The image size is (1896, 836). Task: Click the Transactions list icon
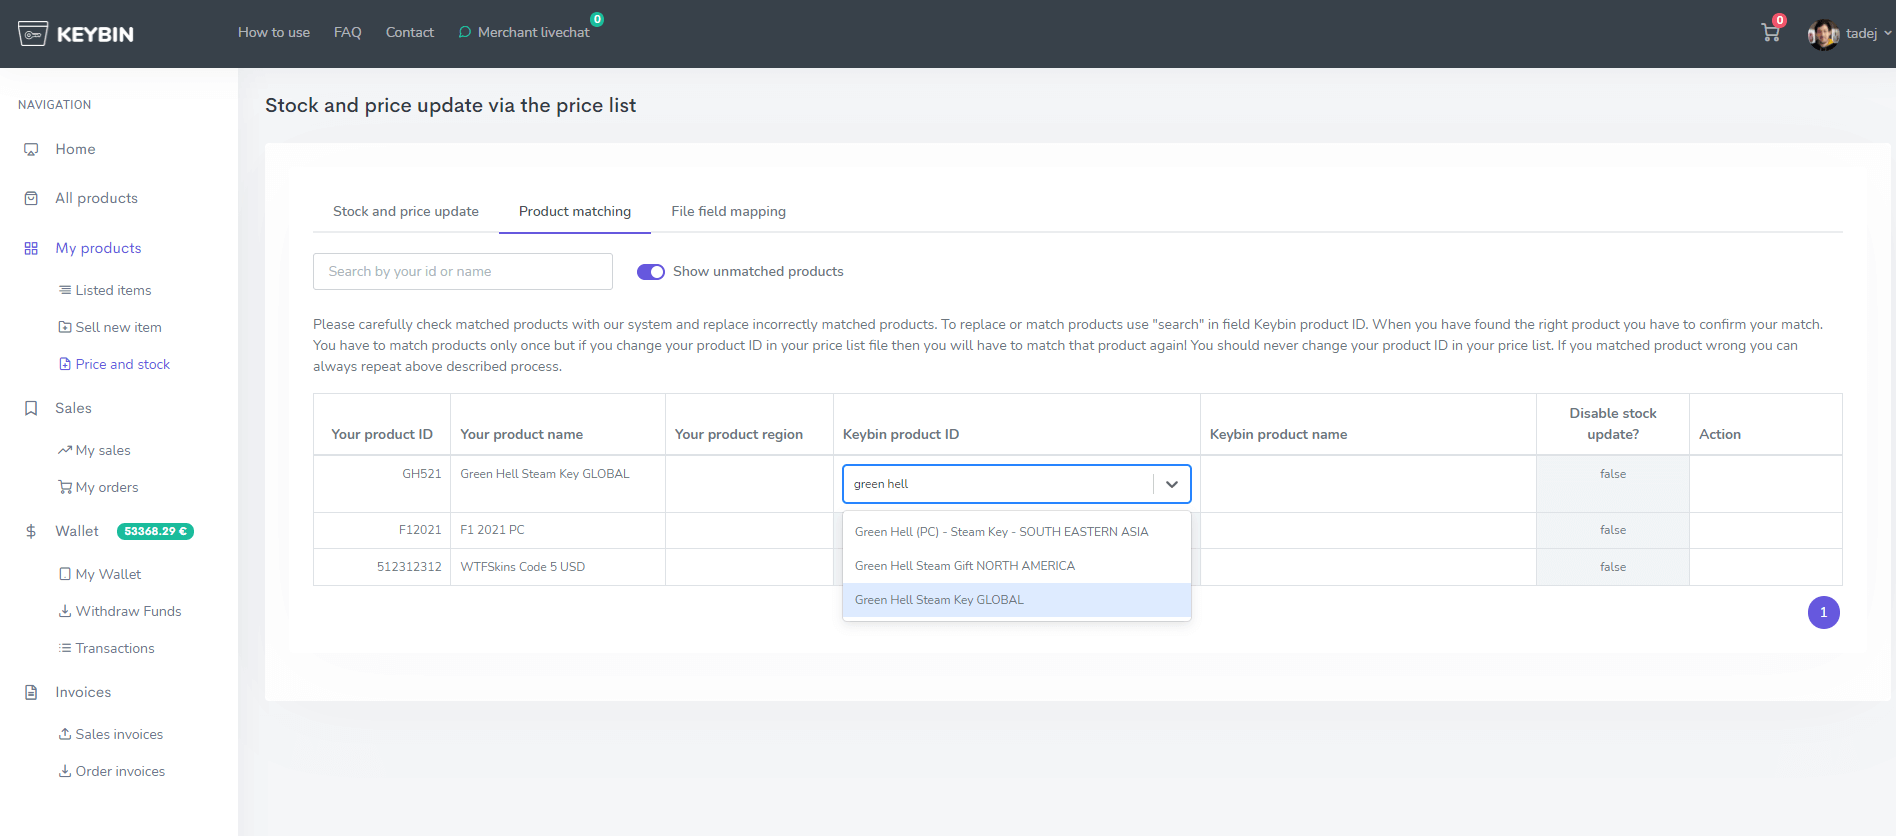pos(65,648)
